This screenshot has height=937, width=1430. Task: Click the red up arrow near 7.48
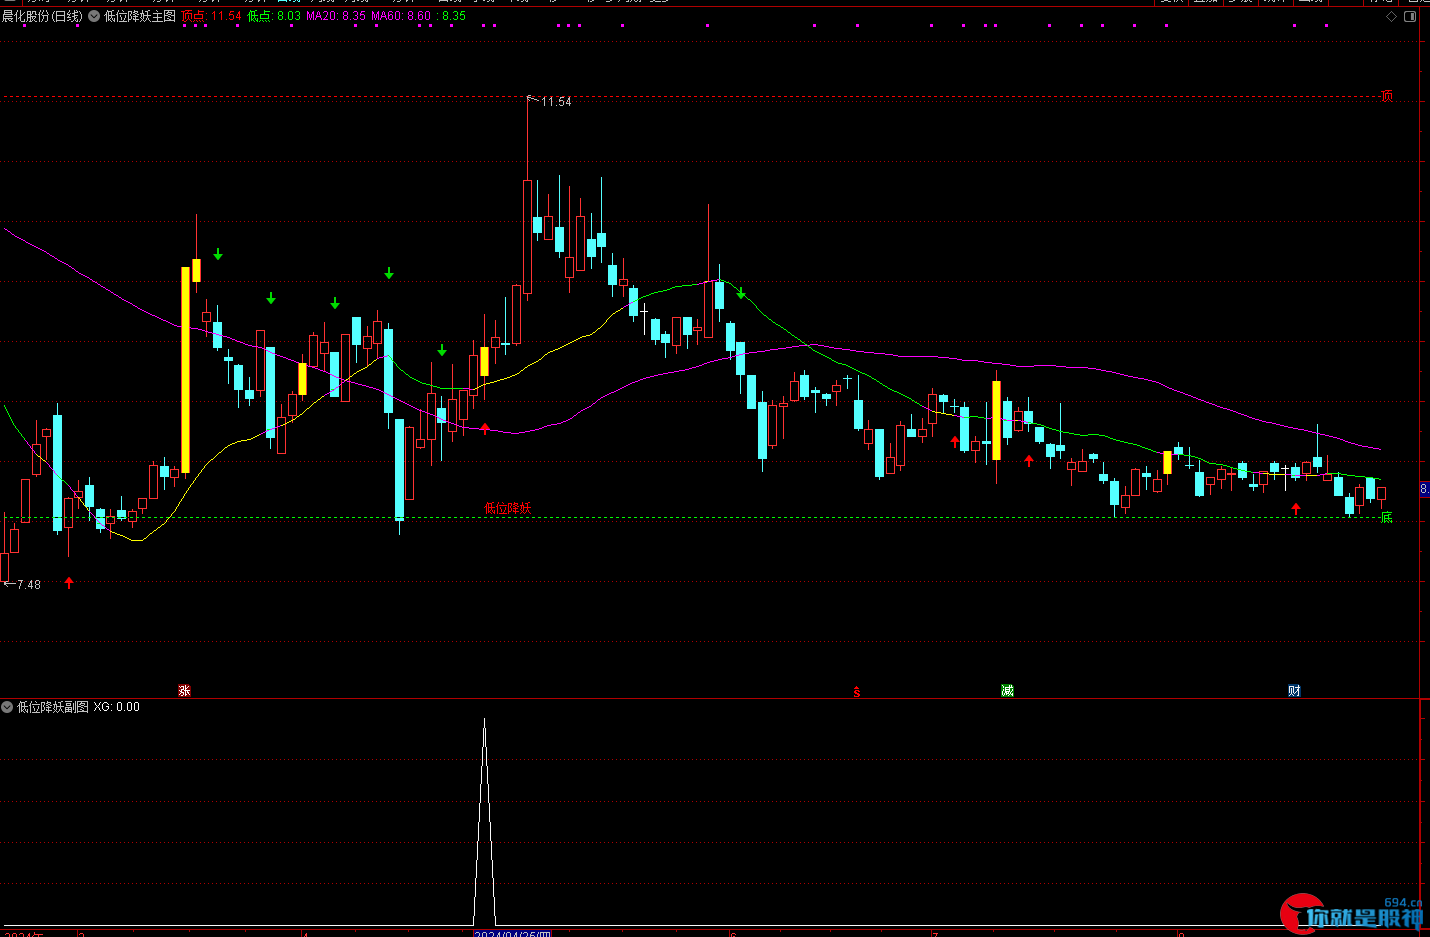69,582
